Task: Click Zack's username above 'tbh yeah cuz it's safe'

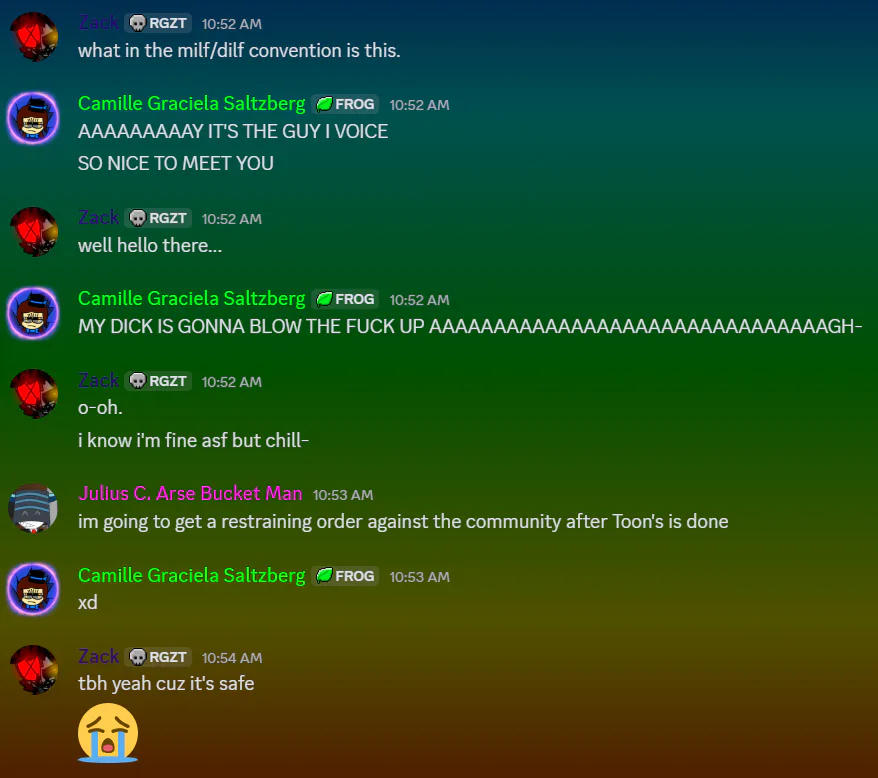Action: pyautogui.click(x=99, y=656)
